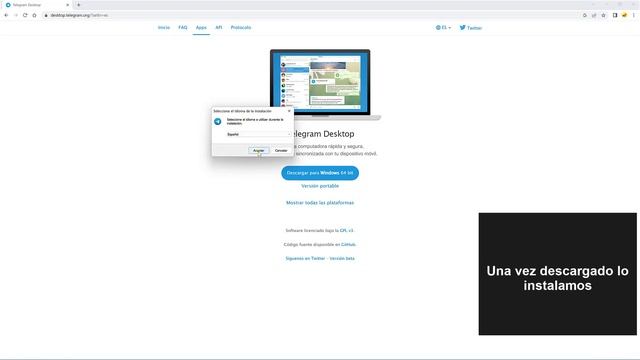Open the Inicio page link
Screen dimensions: 640x360
pos(164,27)
